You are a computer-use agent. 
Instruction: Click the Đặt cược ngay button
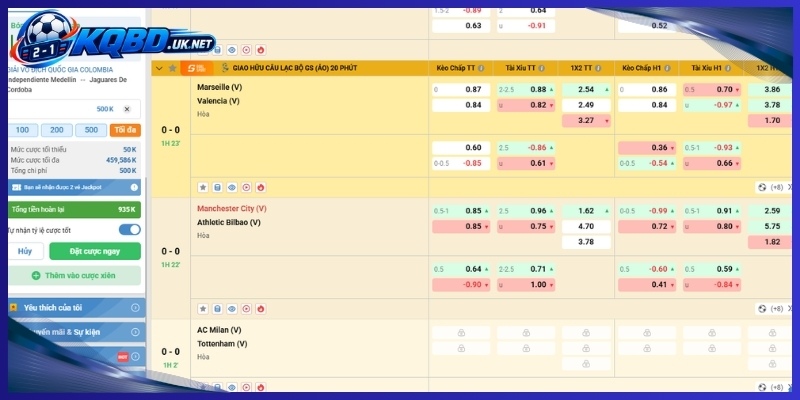pyautogui.click(x=95, y=251)
